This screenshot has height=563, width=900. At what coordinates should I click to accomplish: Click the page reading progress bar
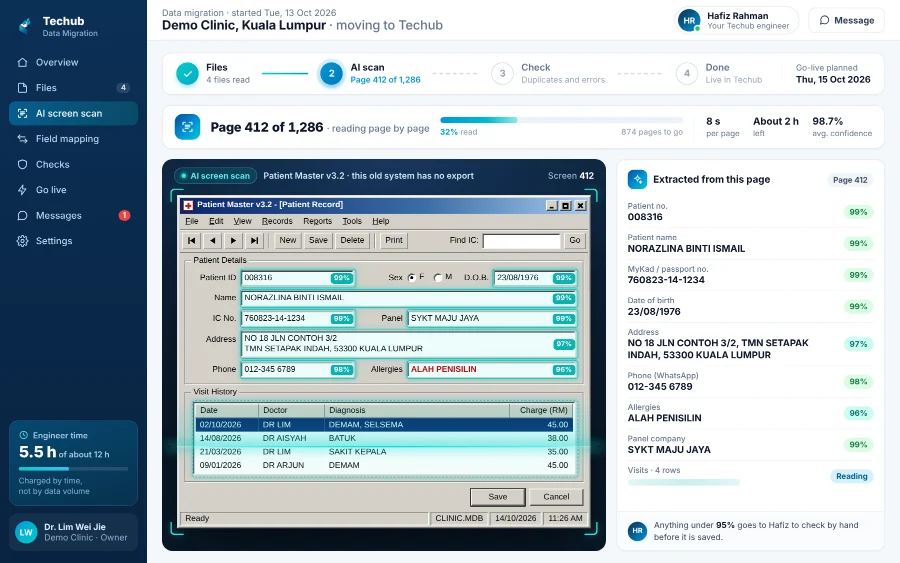[x=561, y=120]
